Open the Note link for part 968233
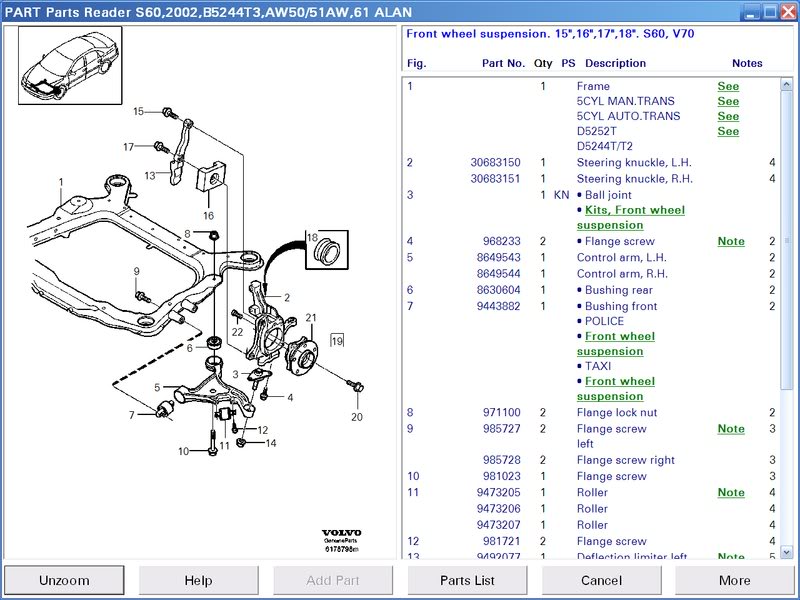This screenshot has width=800, height=600. (x=731, y=241)
